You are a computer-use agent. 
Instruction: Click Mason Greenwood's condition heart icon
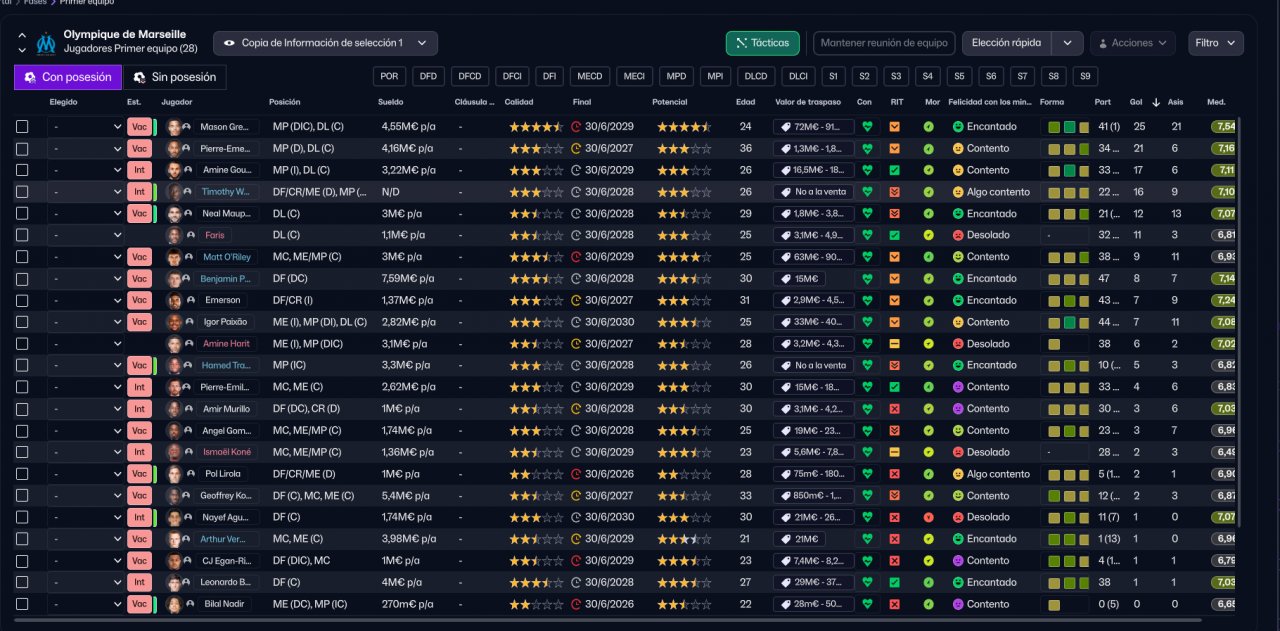[x=867, y=127]
